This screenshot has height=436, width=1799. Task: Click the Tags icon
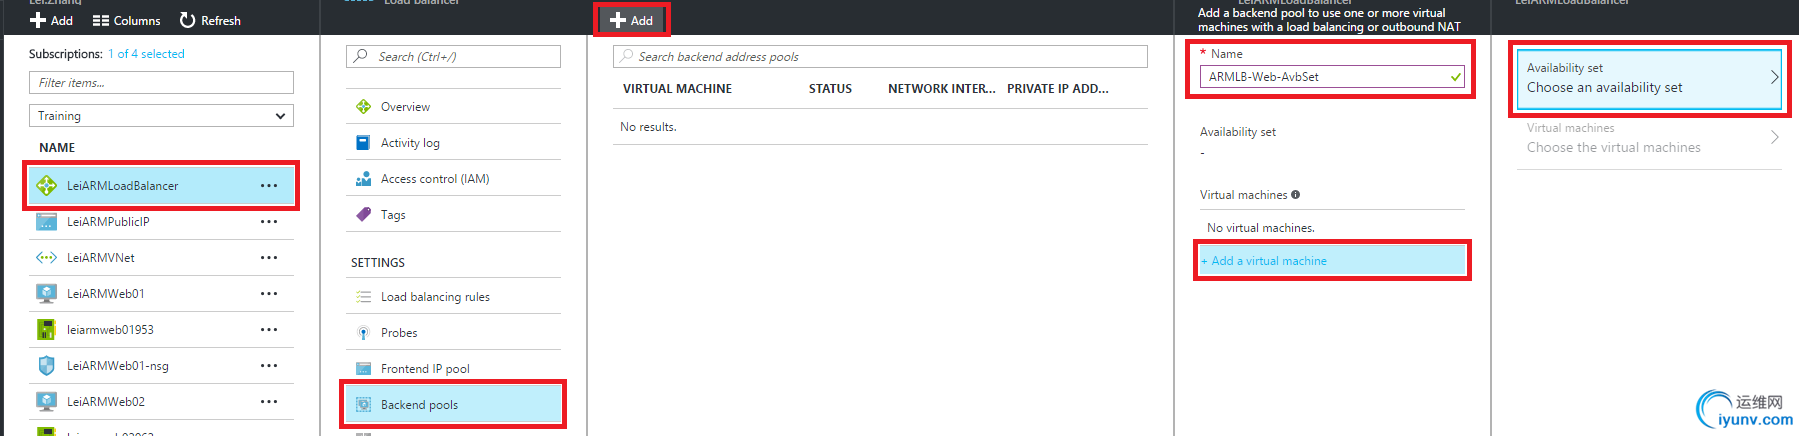364,215
